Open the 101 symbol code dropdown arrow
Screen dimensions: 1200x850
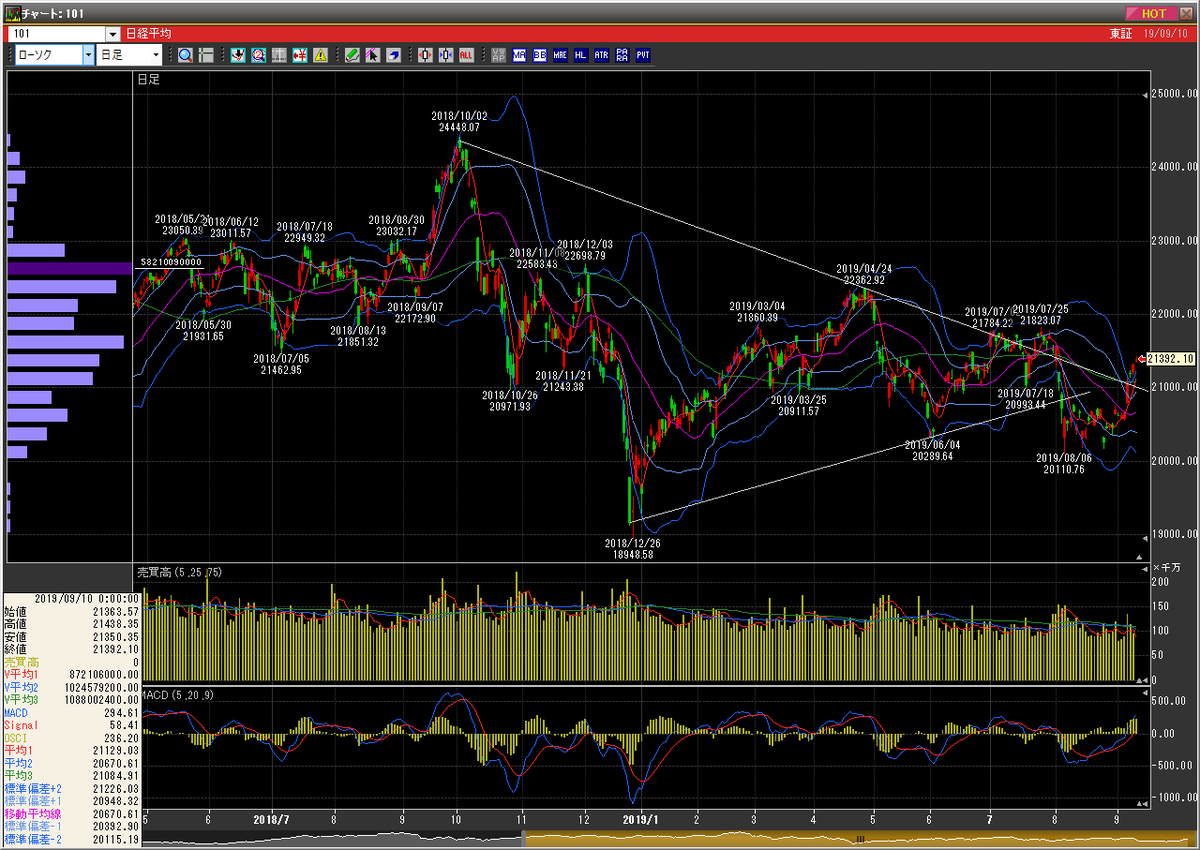[112, 34]
